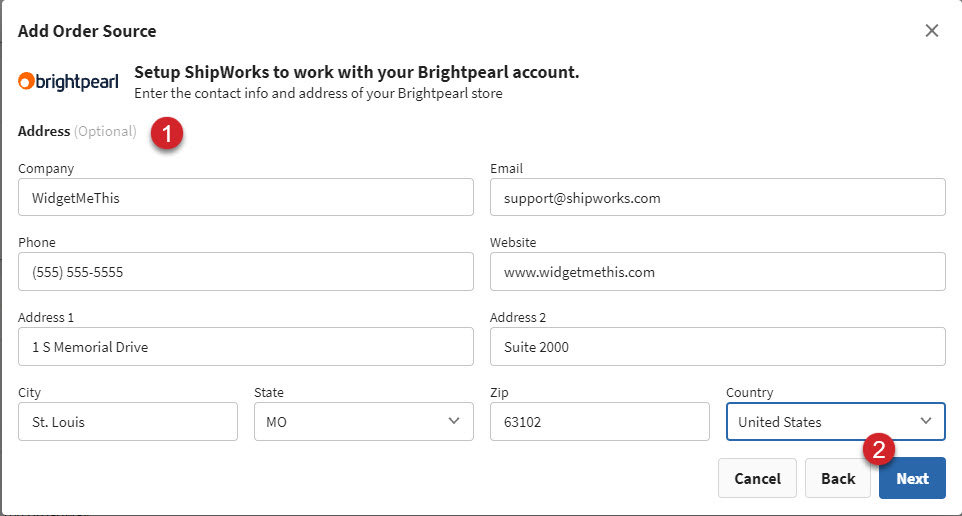Proceed with the Next button
This screenshot has height=516, width=962.
pyautogui.click(x=912, y=478)
